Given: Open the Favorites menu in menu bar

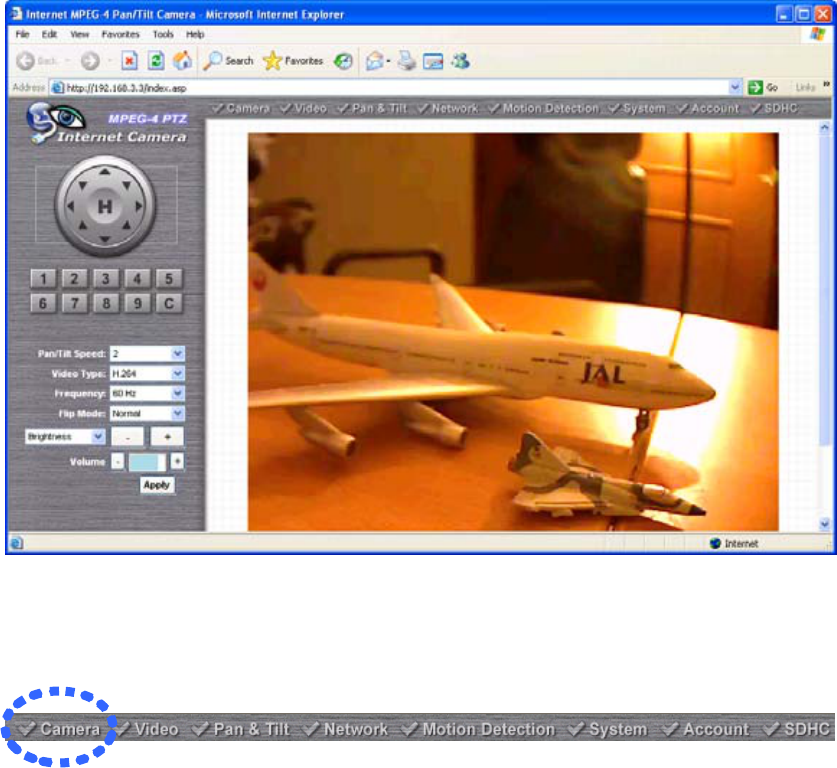Looking at the screenshot, I should pyautogui.click(x=121, y=34).
